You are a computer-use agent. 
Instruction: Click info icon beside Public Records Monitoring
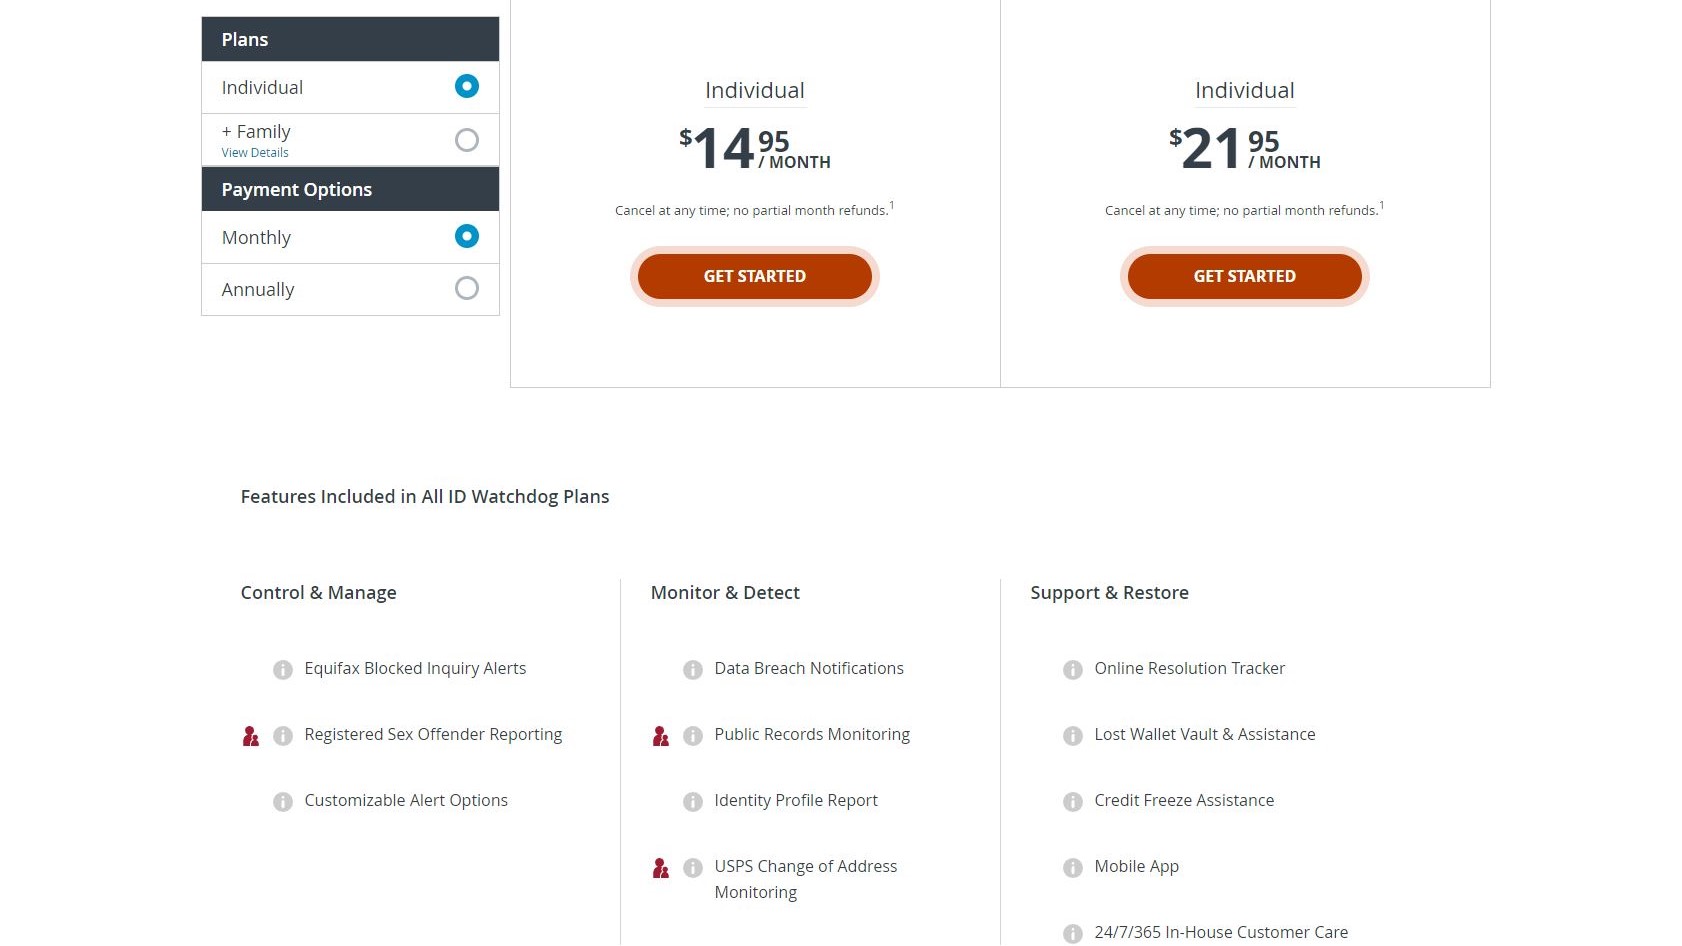click(x=693, y=736)
